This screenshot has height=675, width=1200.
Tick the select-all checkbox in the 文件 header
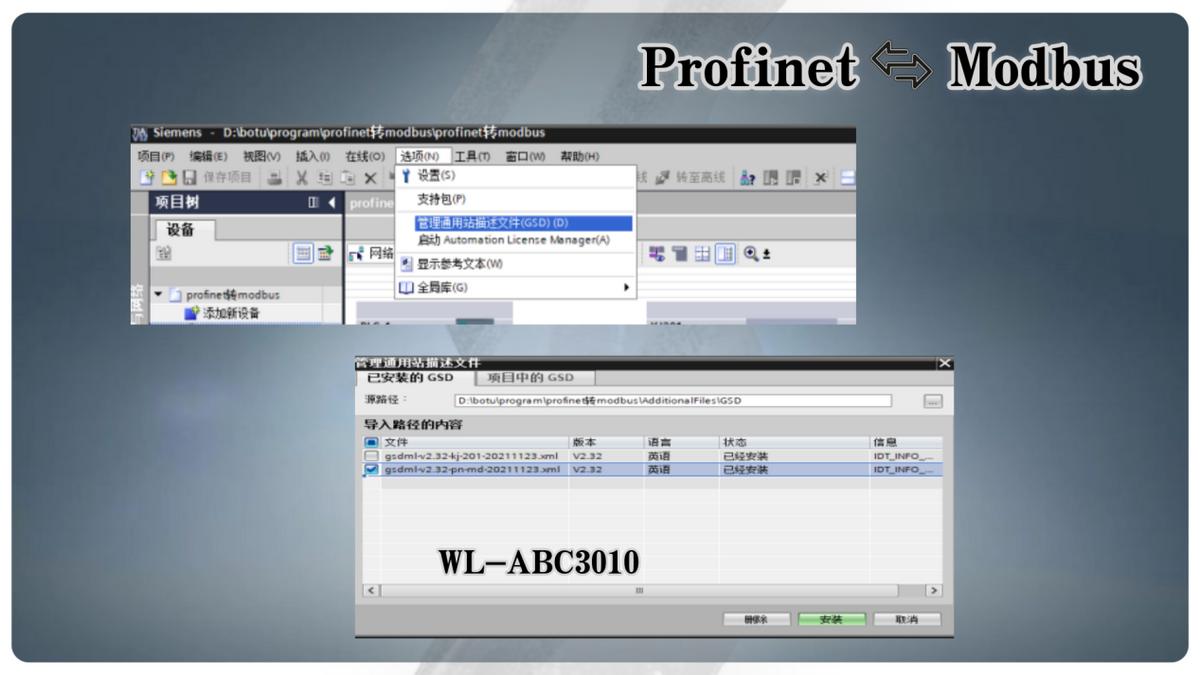[x=371, y=442]
